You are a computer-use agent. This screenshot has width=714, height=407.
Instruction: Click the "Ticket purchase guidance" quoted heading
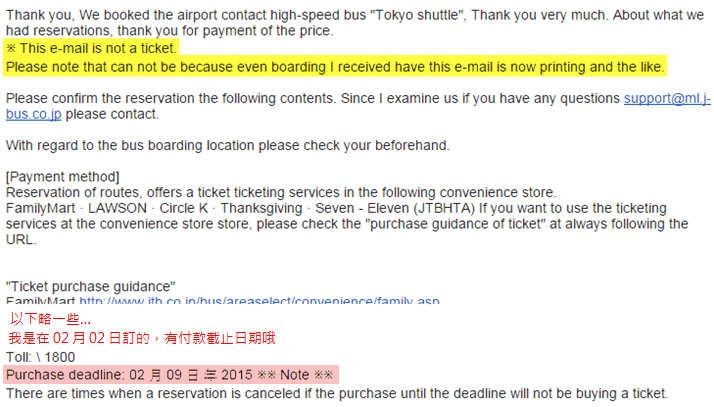click(x=91, y=286)
